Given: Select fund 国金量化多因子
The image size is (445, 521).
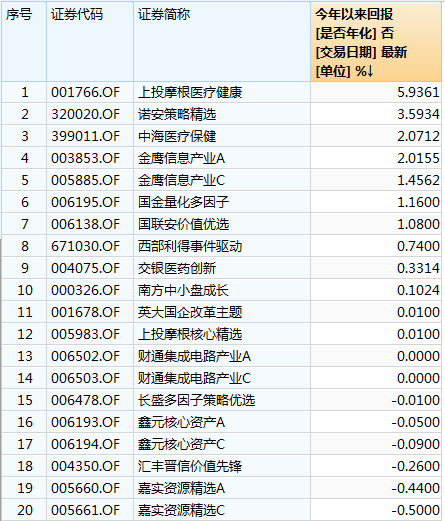Looking at the screenshot, I should point(184,202).
